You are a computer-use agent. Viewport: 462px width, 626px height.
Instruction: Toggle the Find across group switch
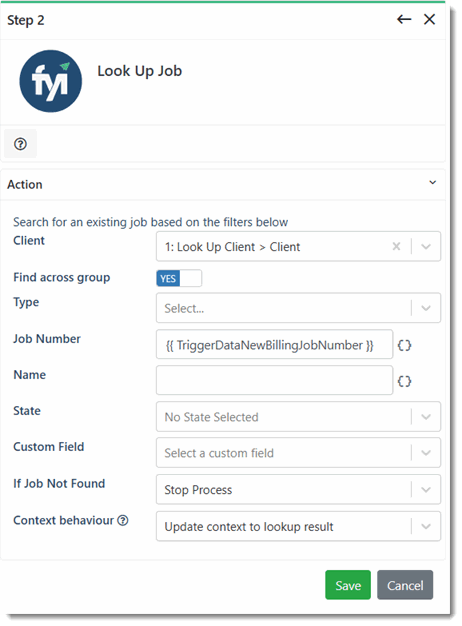click(x=179, y=278)
